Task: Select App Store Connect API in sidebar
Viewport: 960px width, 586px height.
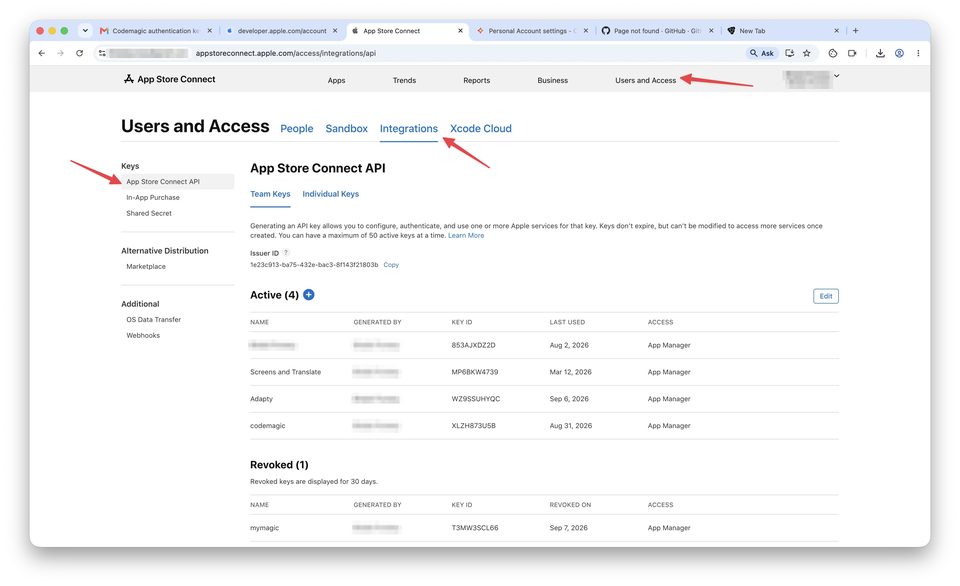Action: [178, 181]
